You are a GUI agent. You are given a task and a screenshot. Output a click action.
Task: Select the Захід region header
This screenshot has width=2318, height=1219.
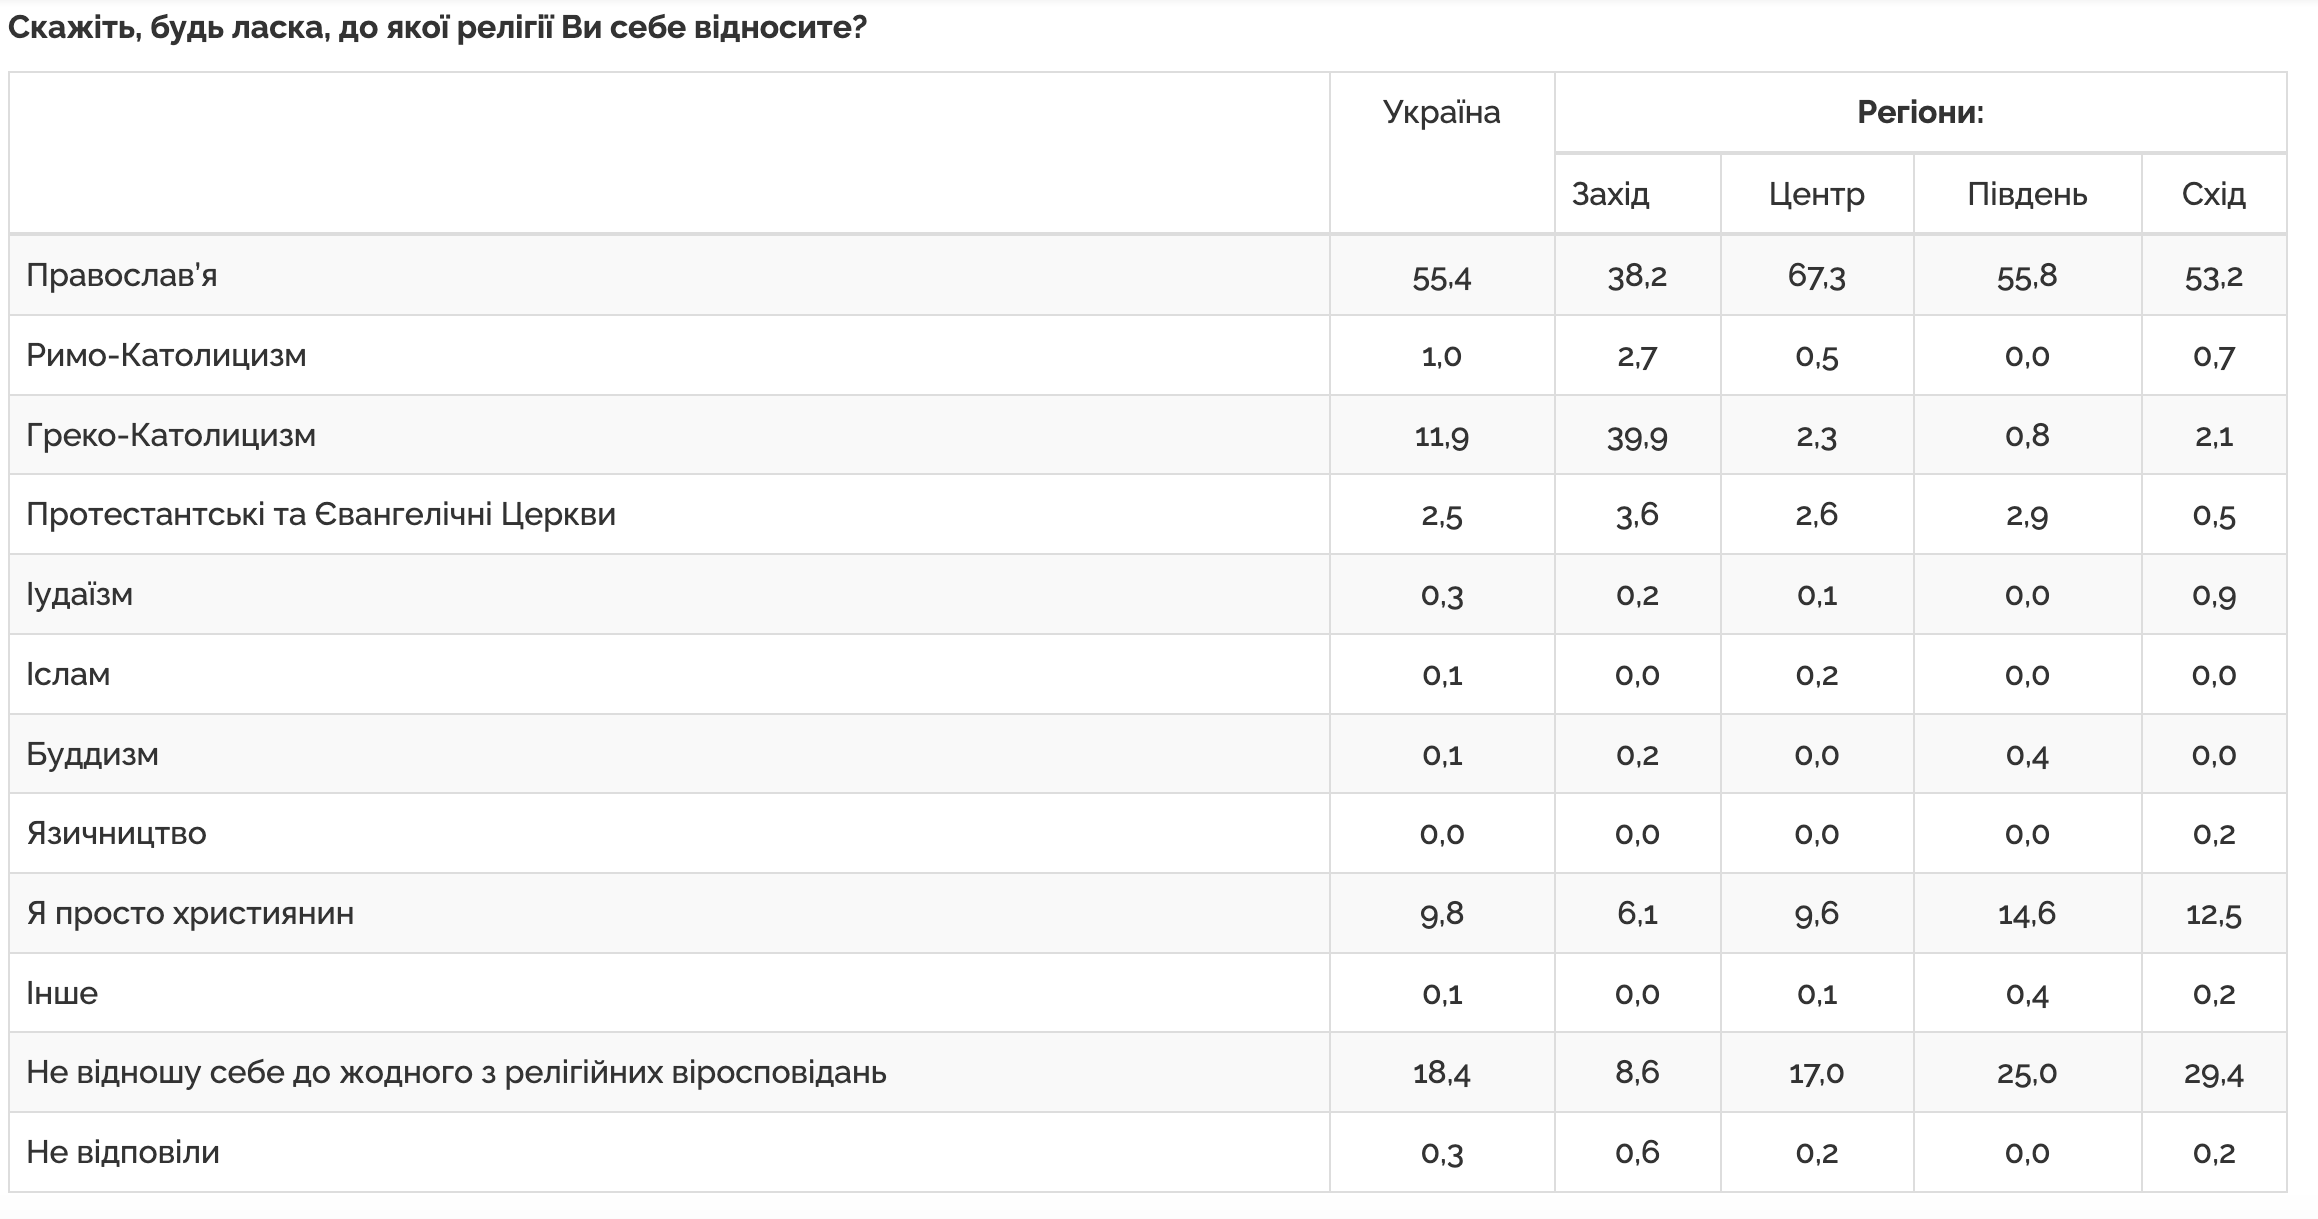(1610, 193)
